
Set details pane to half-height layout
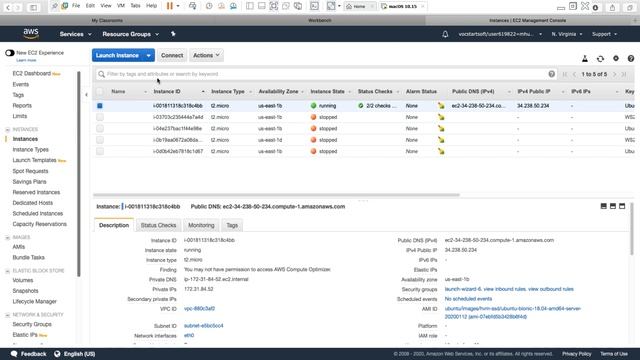pos(613,206)
